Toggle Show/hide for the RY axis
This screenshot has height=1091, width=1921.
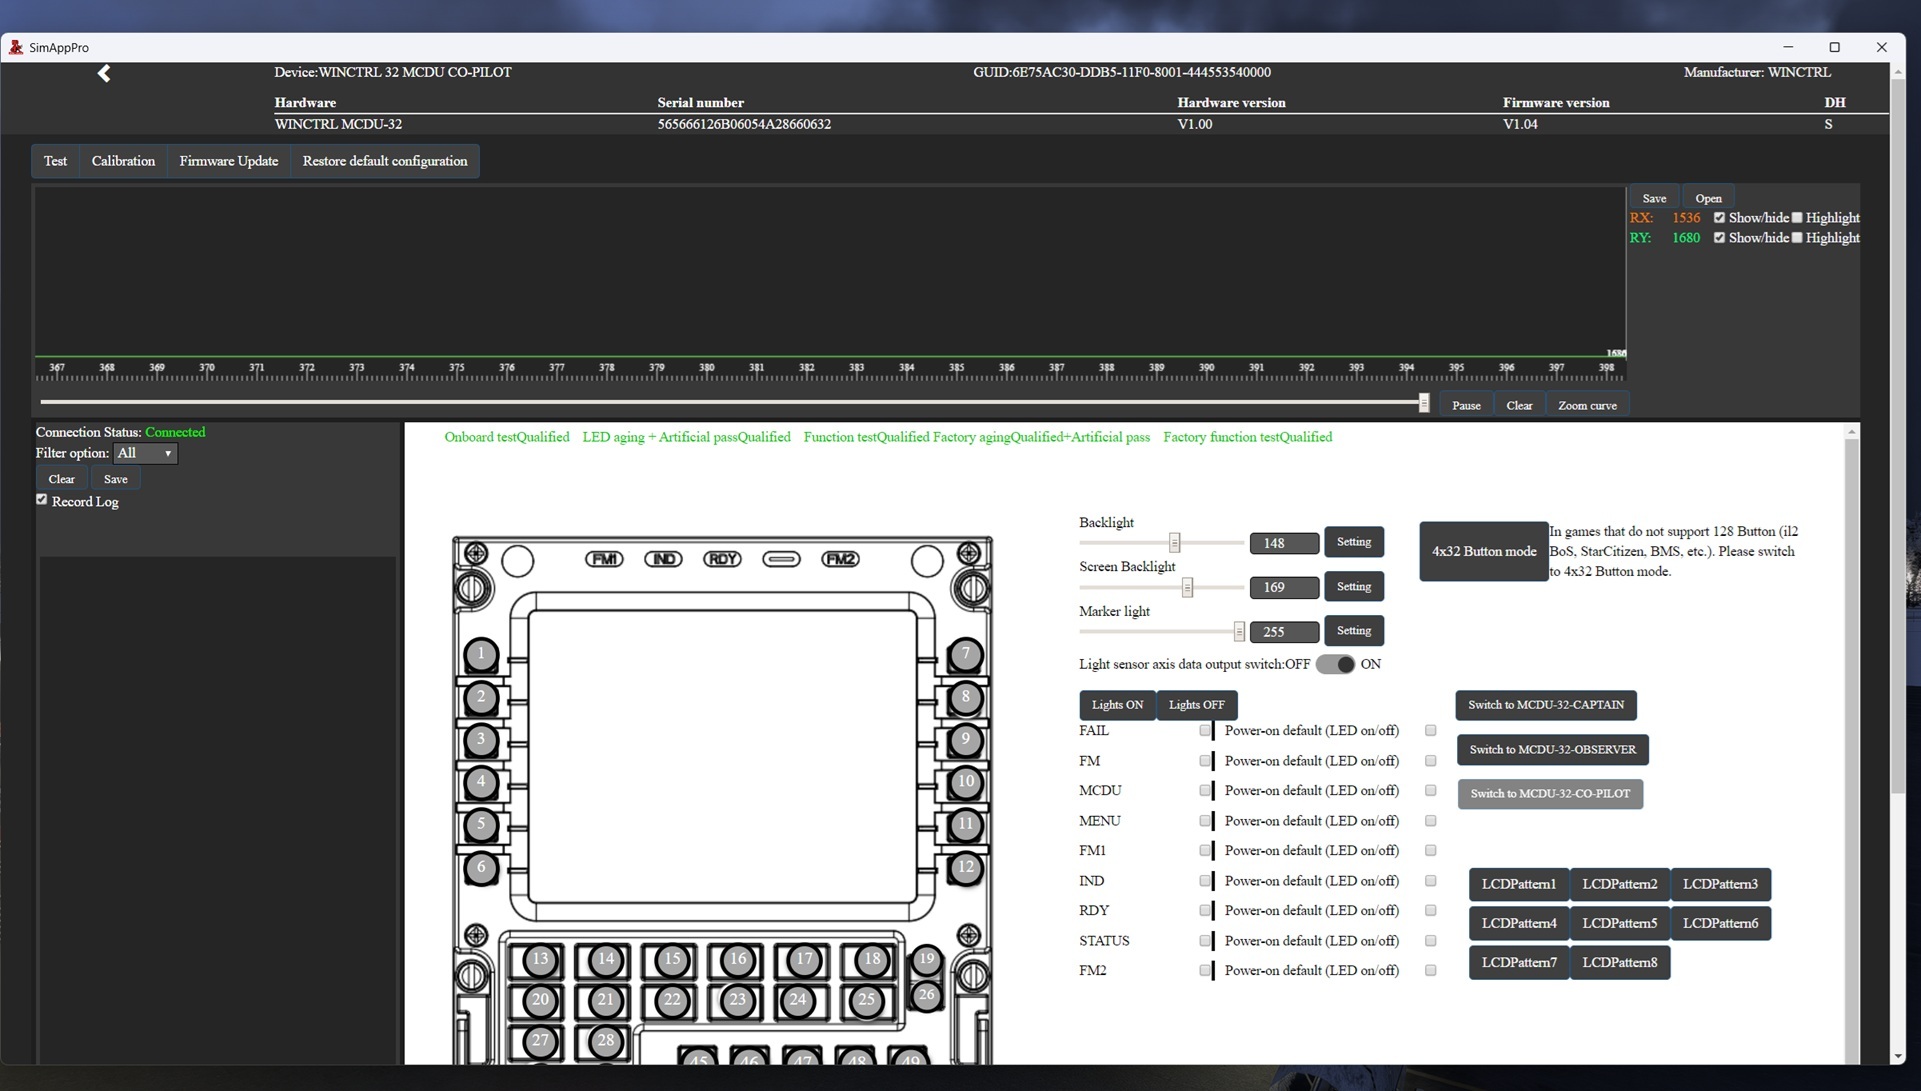(x=1719, y=238)
